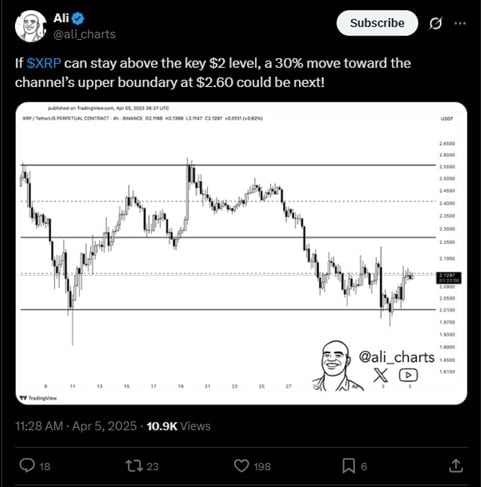Click the 18 replies count
This screenshot has width=481, height=487.
tap(45, 466)
